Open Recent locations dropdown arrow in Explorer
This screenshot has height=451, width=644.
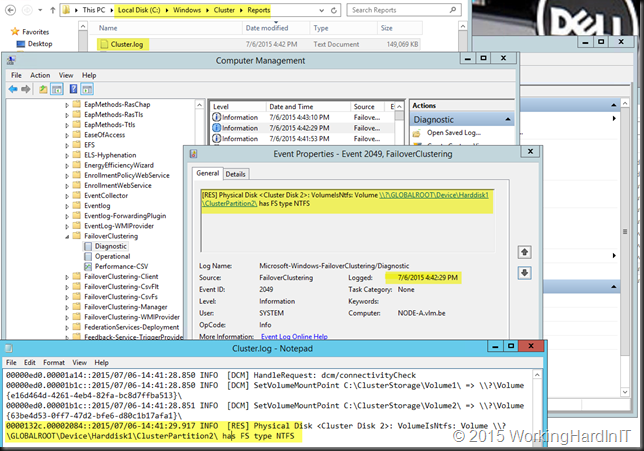pos(40,10)
